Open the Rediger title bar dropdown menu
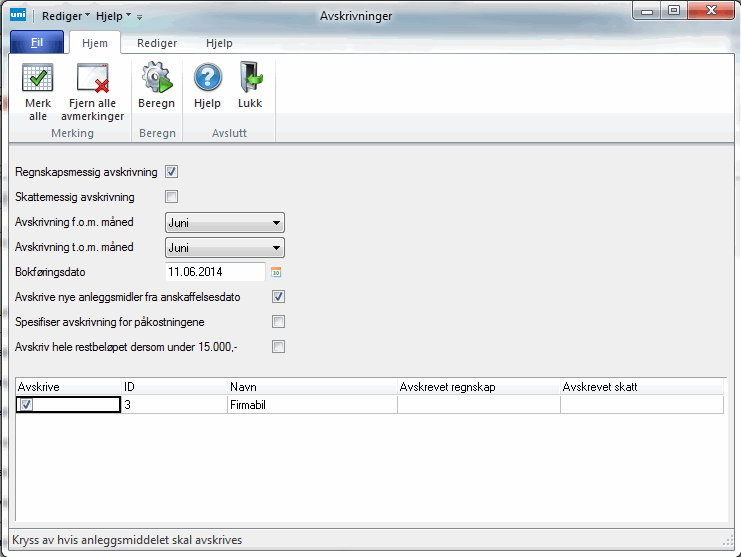741x557 pixels. tap(66, 16)
